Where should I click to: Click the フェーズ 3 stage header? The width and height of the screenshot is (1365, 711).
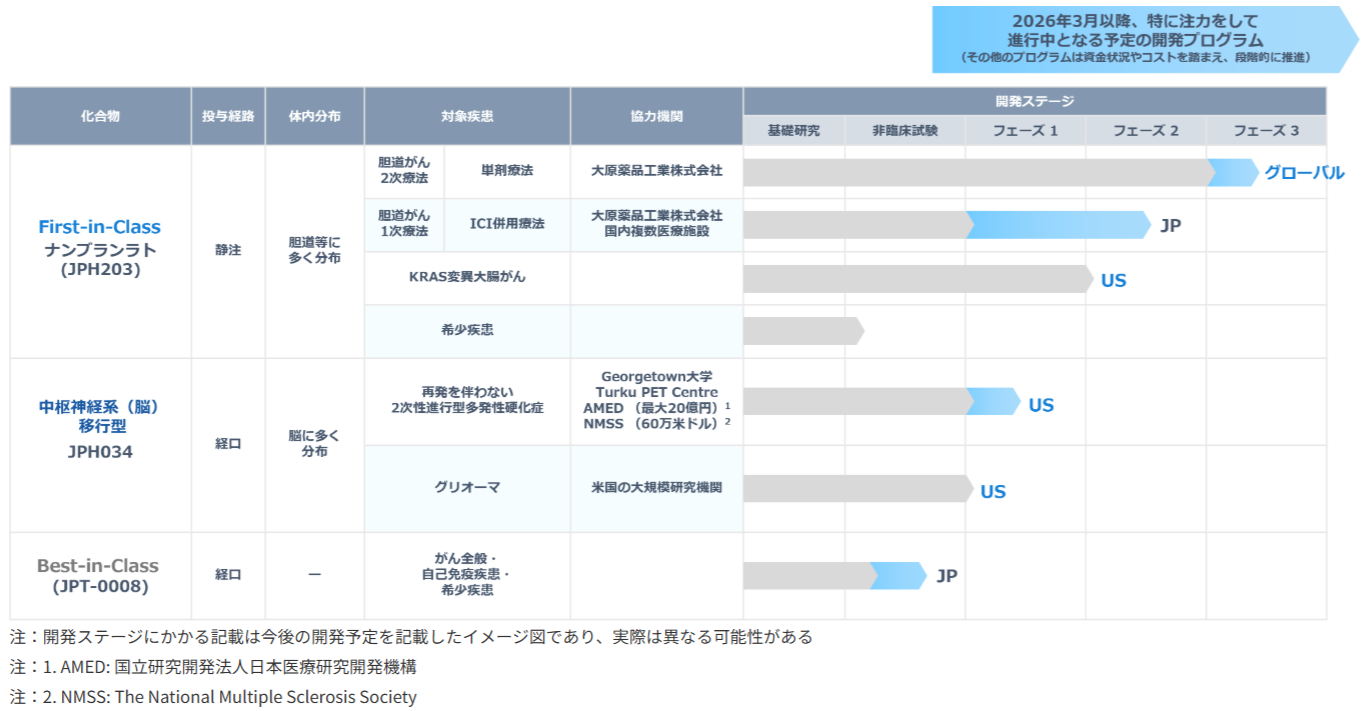[1265, 131]
